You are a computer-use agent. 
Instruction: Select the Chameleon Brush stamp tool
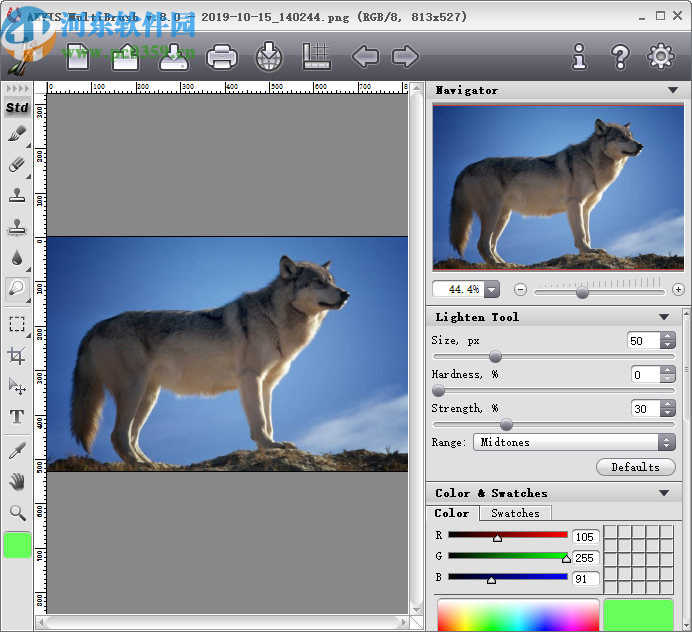pyautogui.click(x=17, y=227)
